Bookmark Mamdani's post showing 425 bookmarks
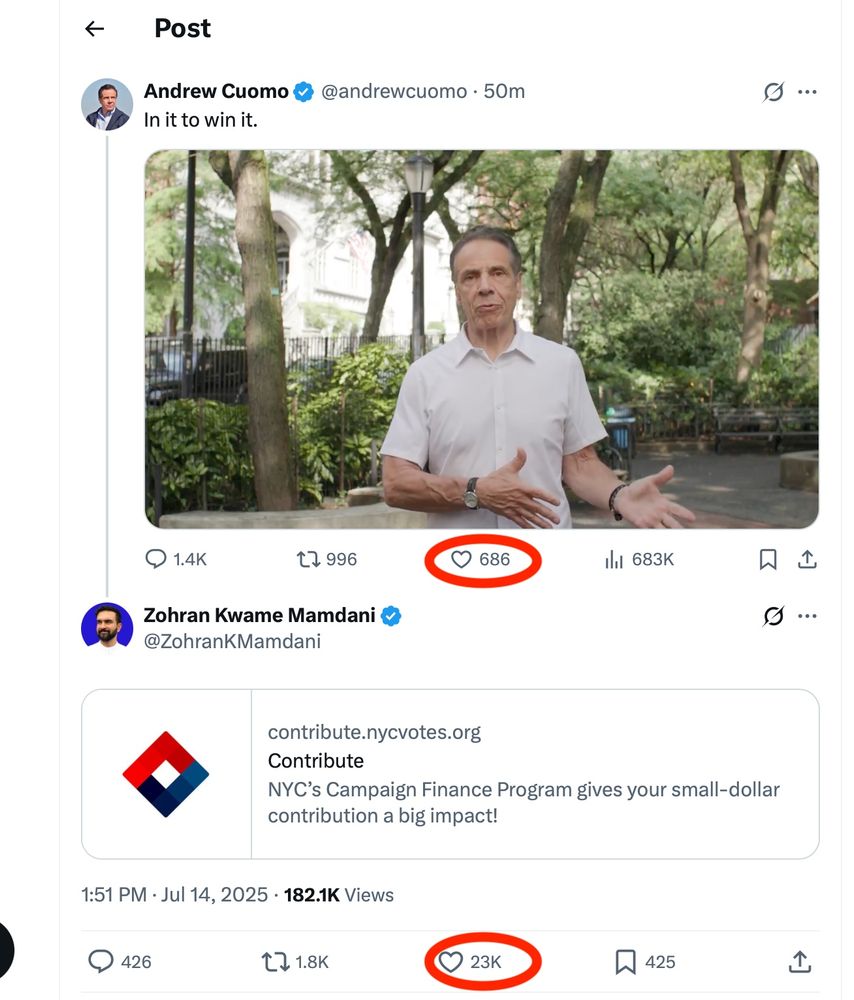This screenshot has height=1000, width=854. tap(645, 962)
